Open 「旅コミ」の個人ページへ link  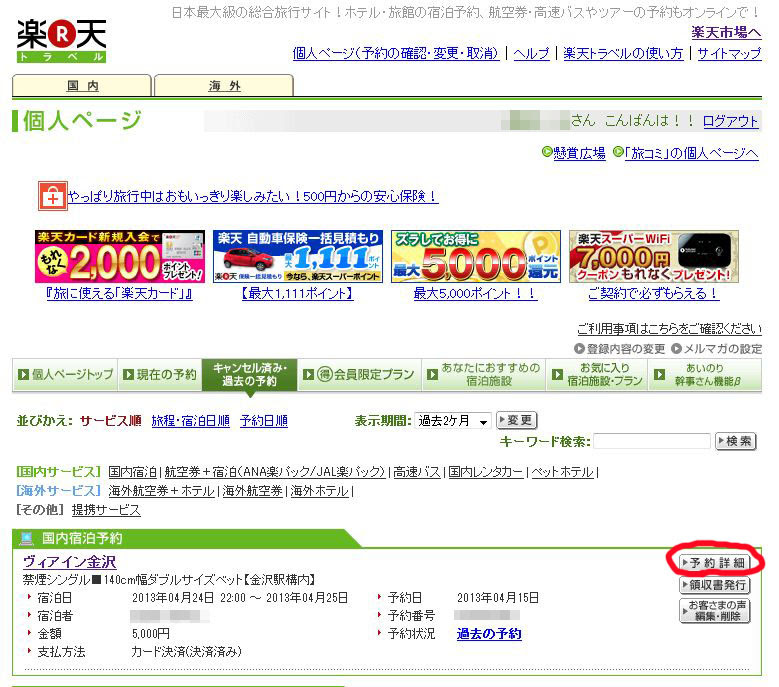[x=691, y=153]
